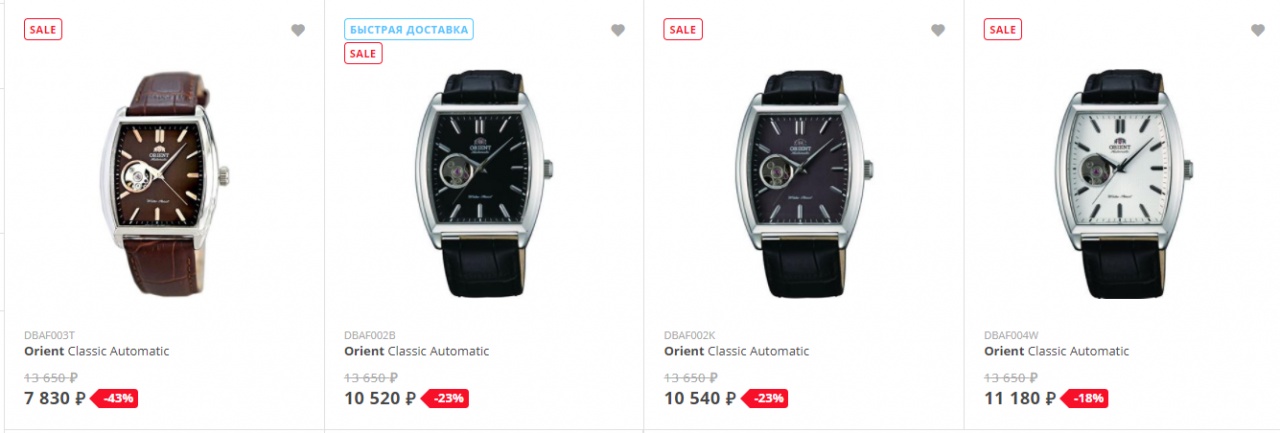Open Orient Classic Automatic link for DBAF002K
Viewport: 1280px width, 433px height.
tap(737, 351)
